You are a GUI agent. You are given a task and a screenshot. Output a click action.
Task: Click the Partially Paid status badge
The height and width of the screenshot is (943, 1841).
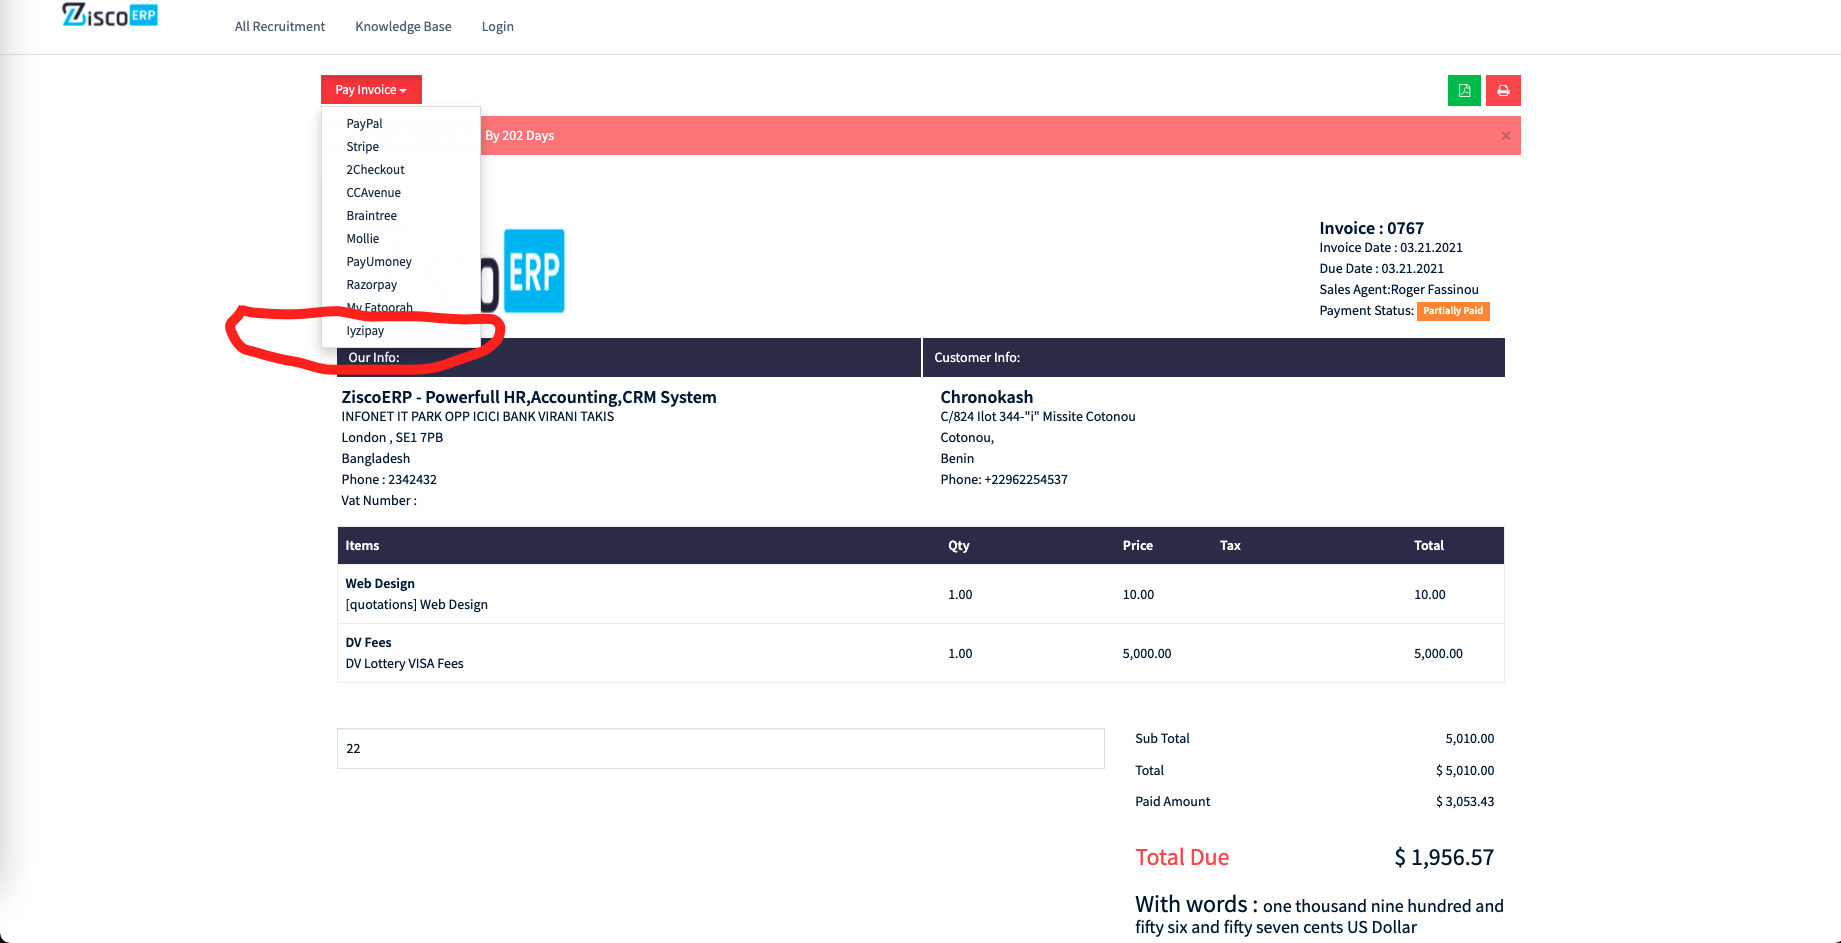(x=1453, y=311)
